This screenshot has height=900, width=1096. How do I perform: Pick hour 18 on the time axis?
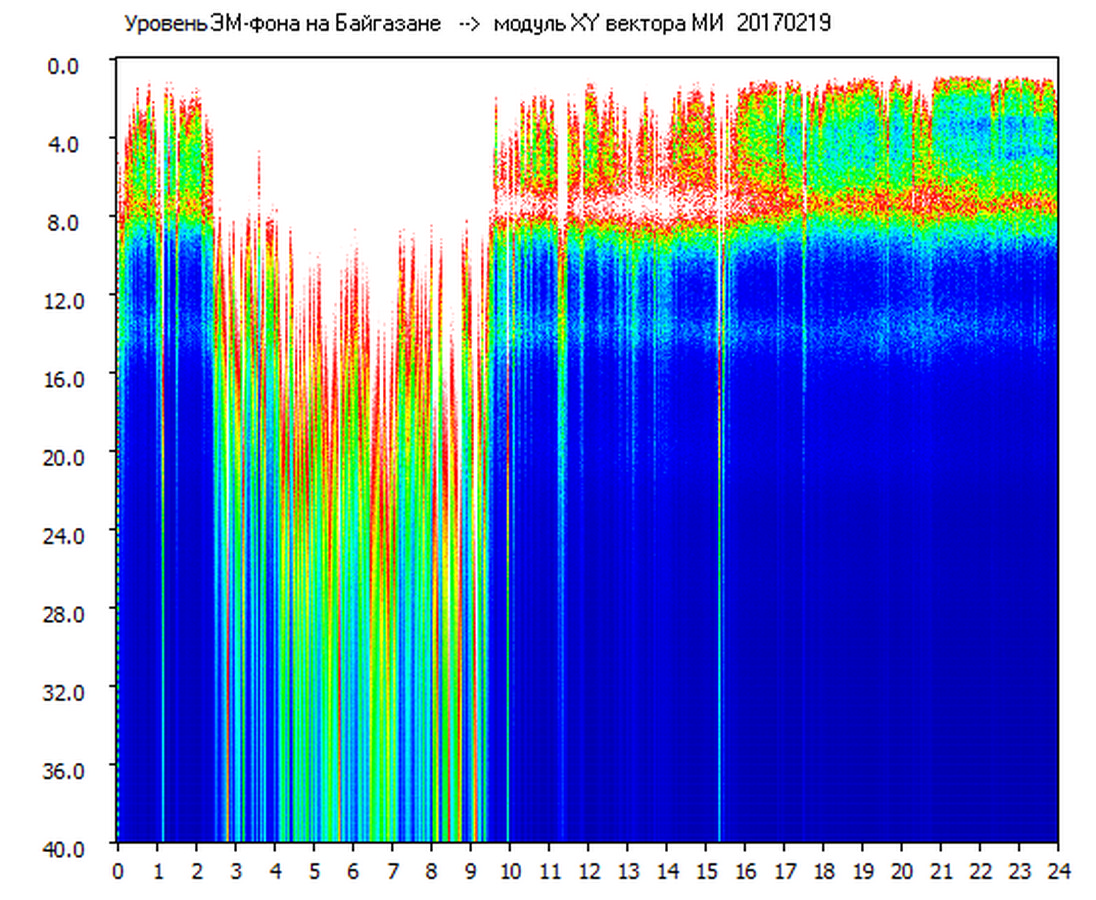(x=823, y=871)
